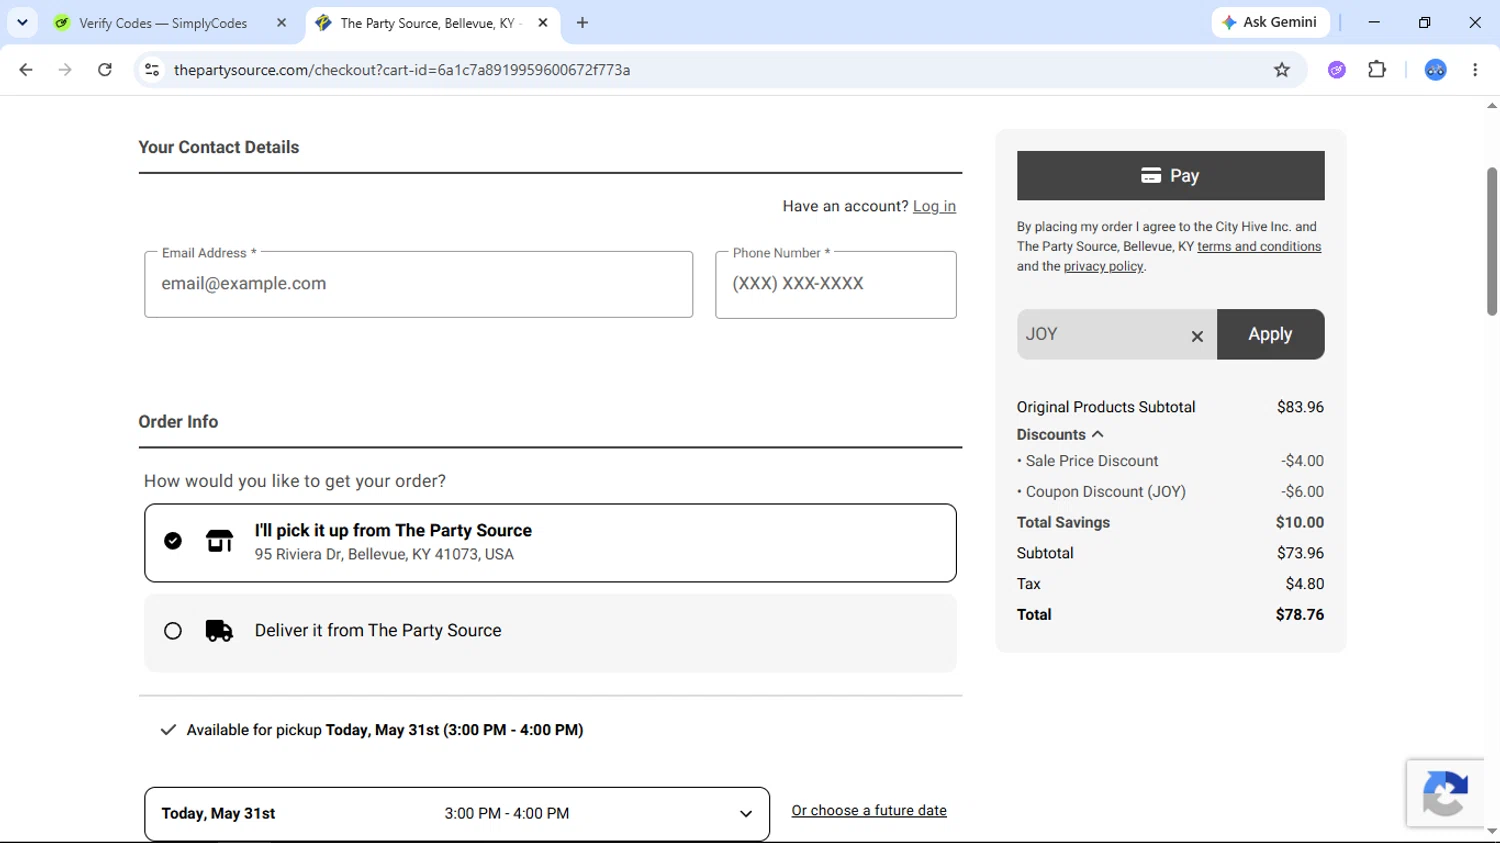1500x843 pixels.
Task: Click the Ask Gemini button
Action: 1270,22
